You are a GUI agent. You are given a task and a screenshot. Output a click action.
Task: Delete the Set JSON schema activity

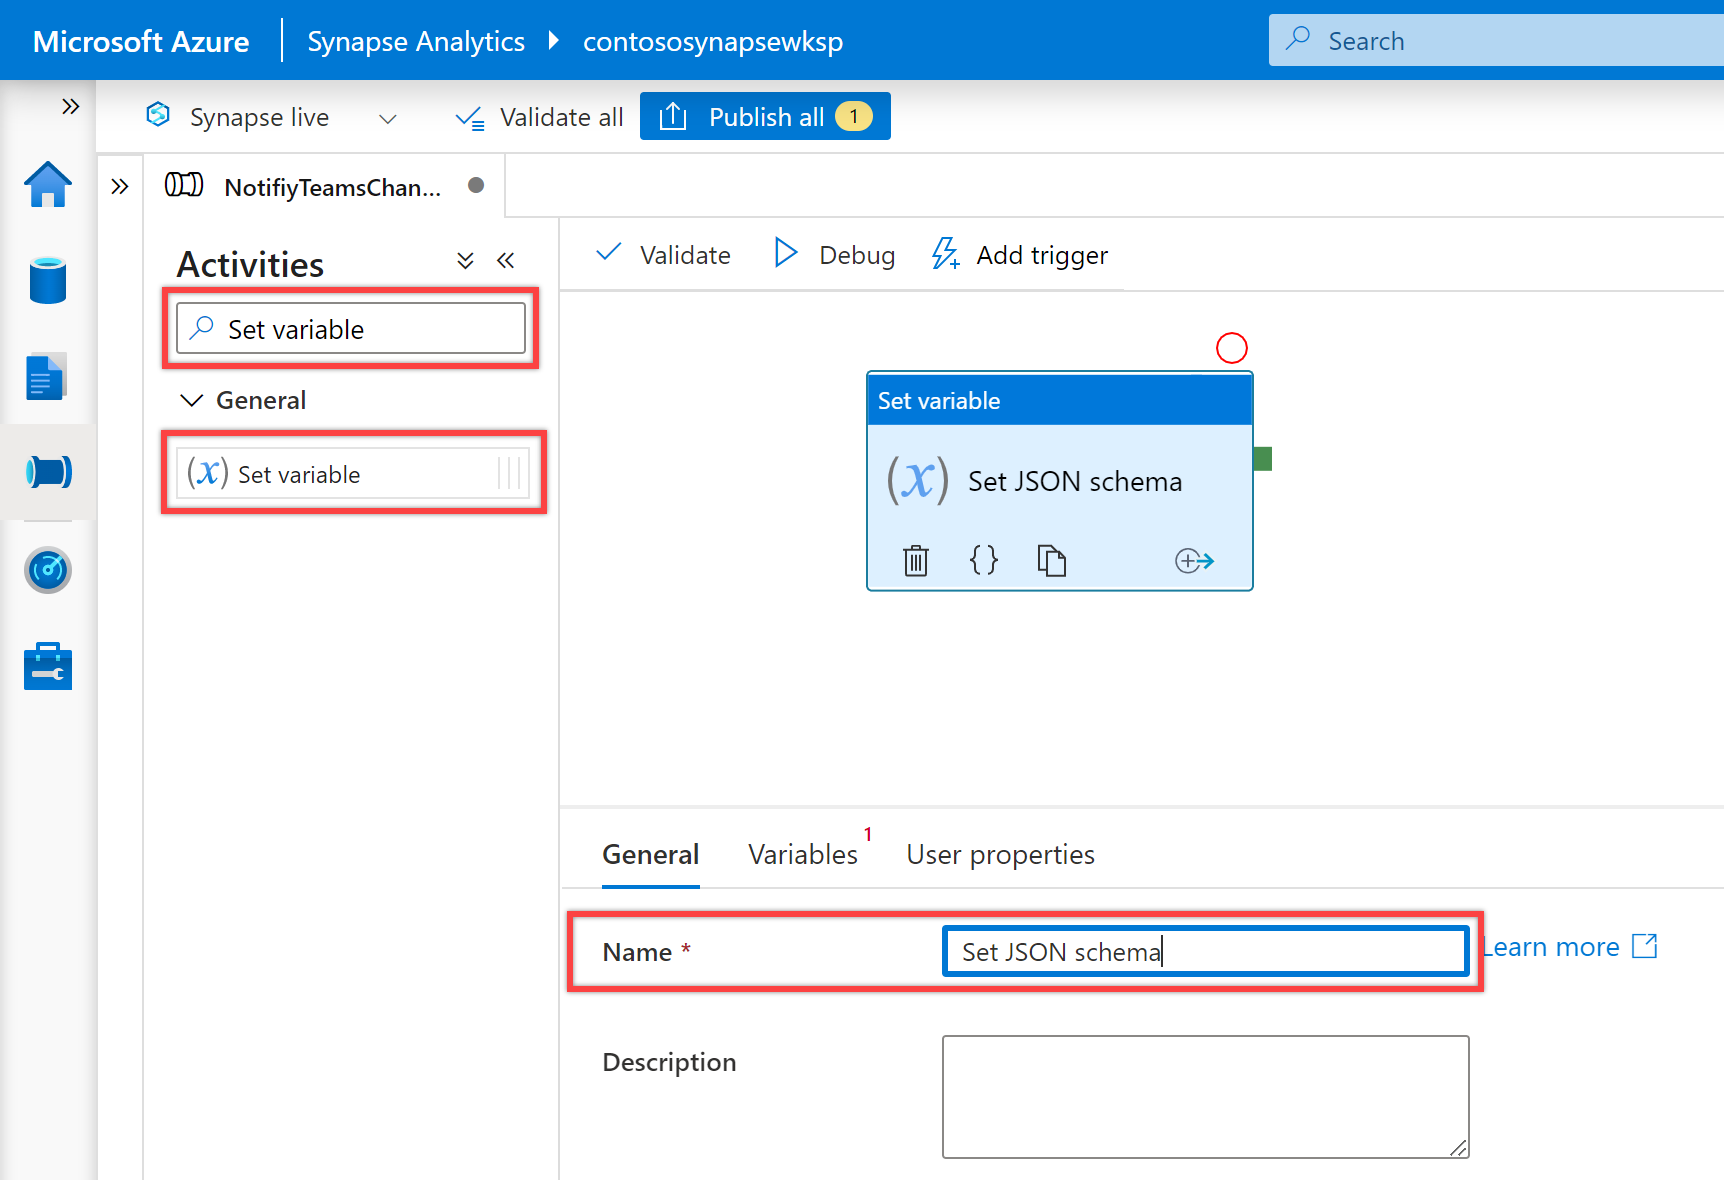click(915, 560)
